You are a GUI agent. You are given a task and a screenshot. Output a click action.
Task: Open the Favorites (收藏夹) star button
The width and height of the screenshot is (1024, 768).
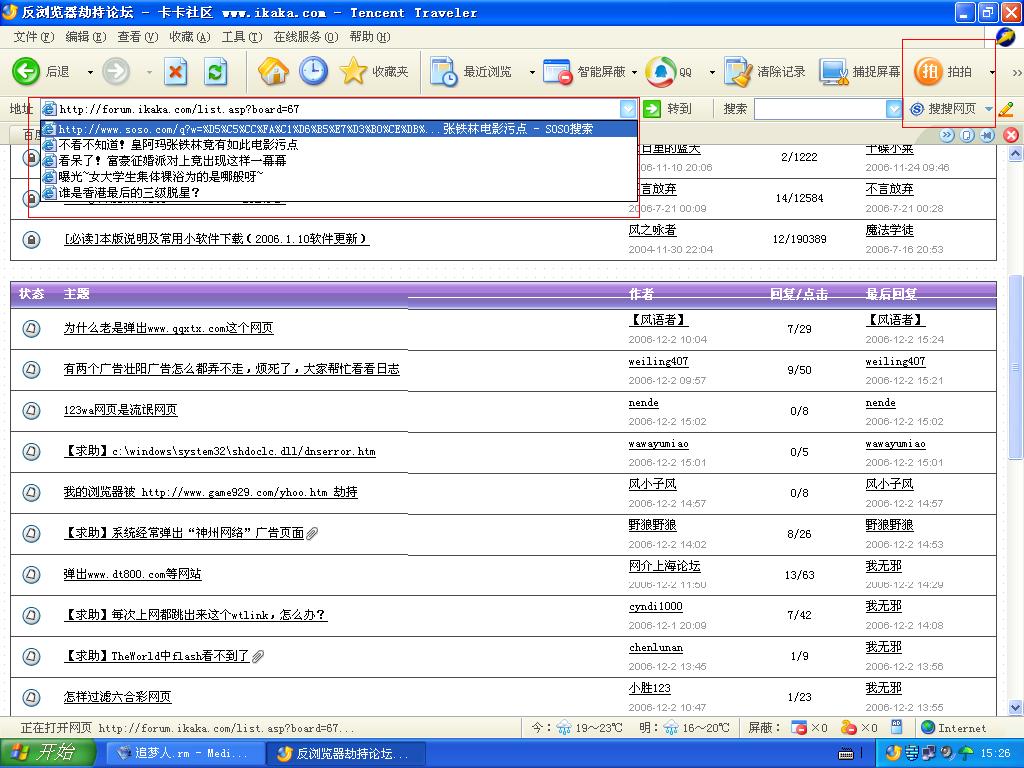375,72
